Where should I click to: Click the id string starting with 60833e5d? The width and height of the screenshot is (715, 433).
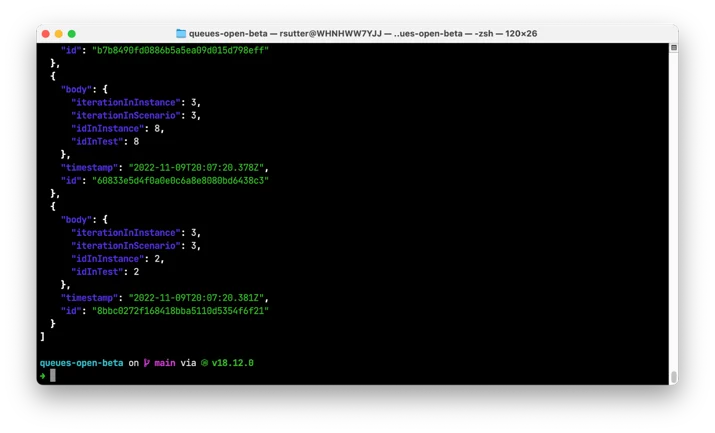pyautogui.click(x=181, y=180)
